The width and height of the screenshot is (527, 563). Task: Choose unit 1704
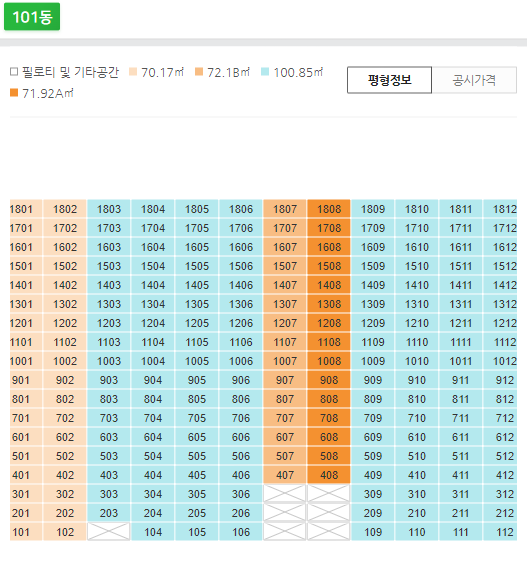point(153,228)
